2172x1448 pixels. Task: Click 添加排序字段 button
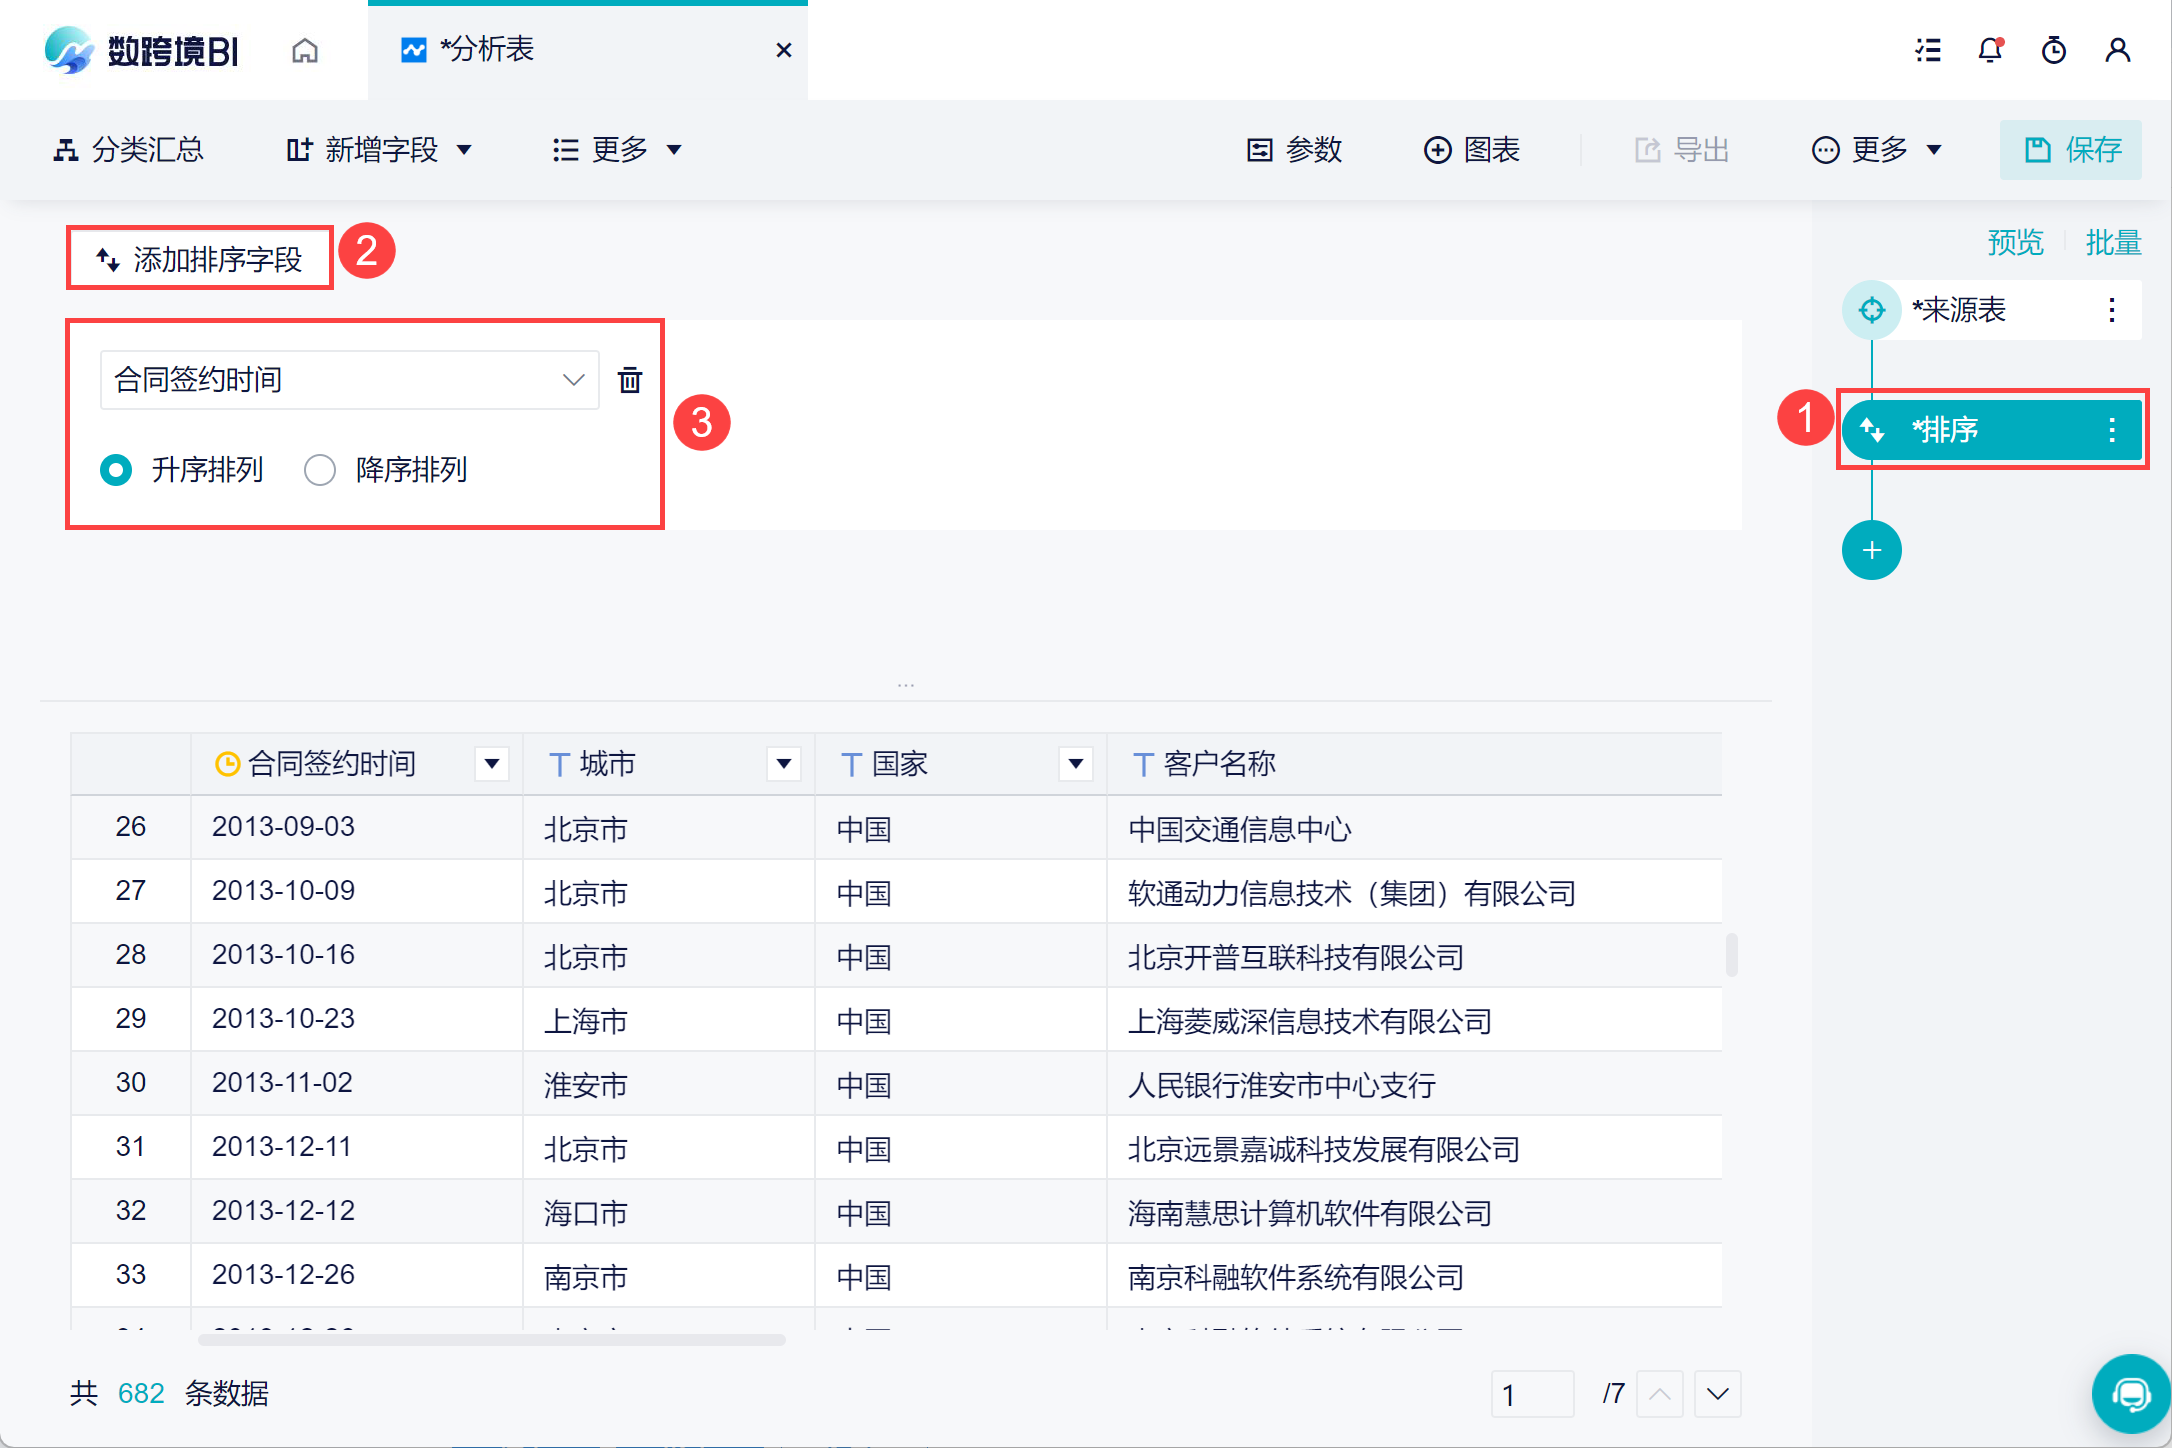200,259
